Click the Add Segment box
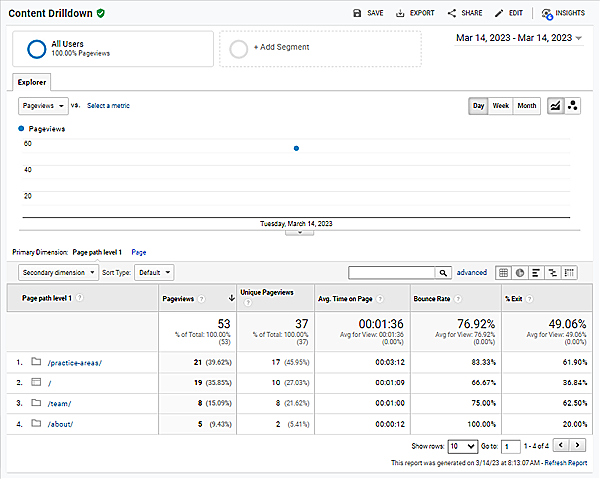 (321, 49)
